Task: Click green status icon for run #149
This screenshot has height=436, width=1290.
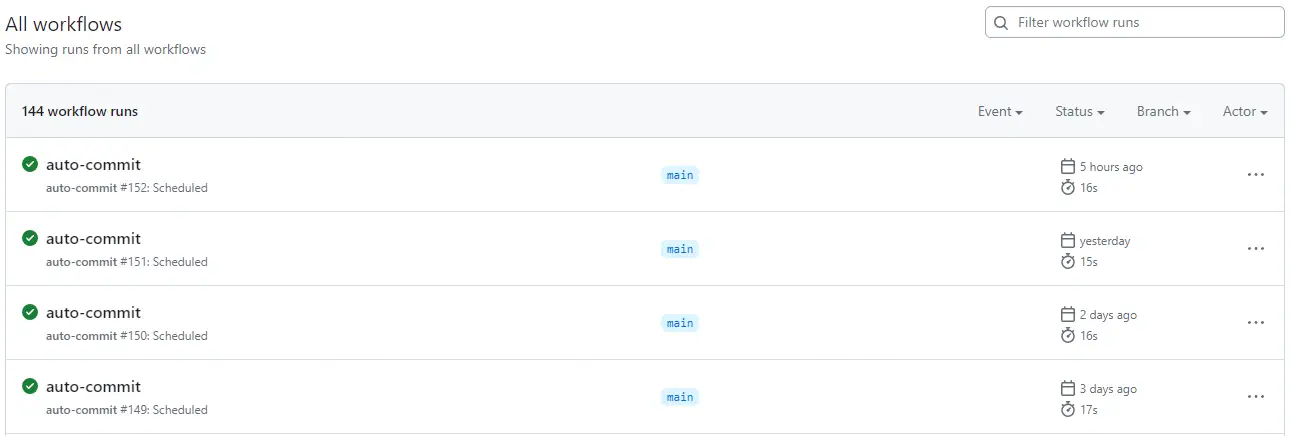Action: [x=30, y=387]
